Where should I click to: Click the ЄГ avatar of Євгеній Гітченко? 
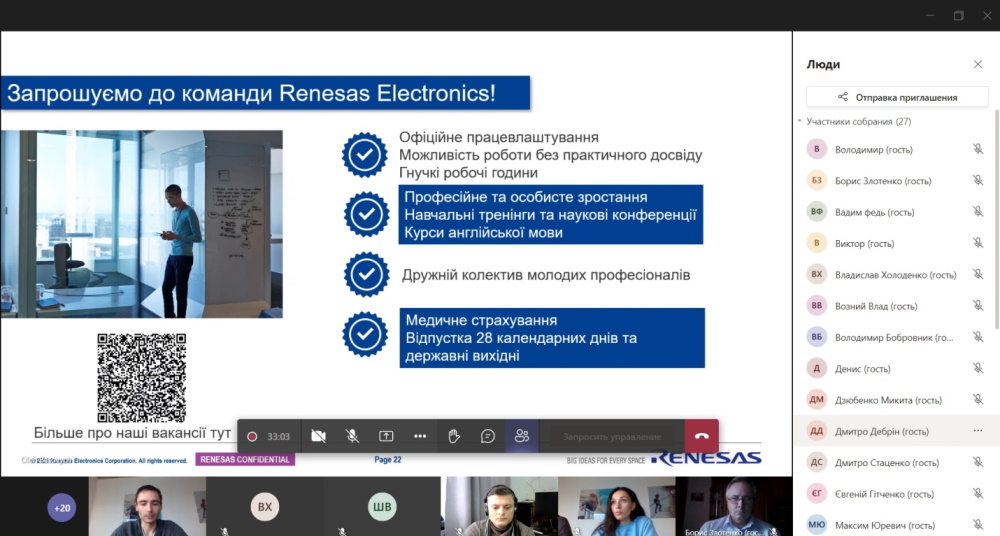816,493
